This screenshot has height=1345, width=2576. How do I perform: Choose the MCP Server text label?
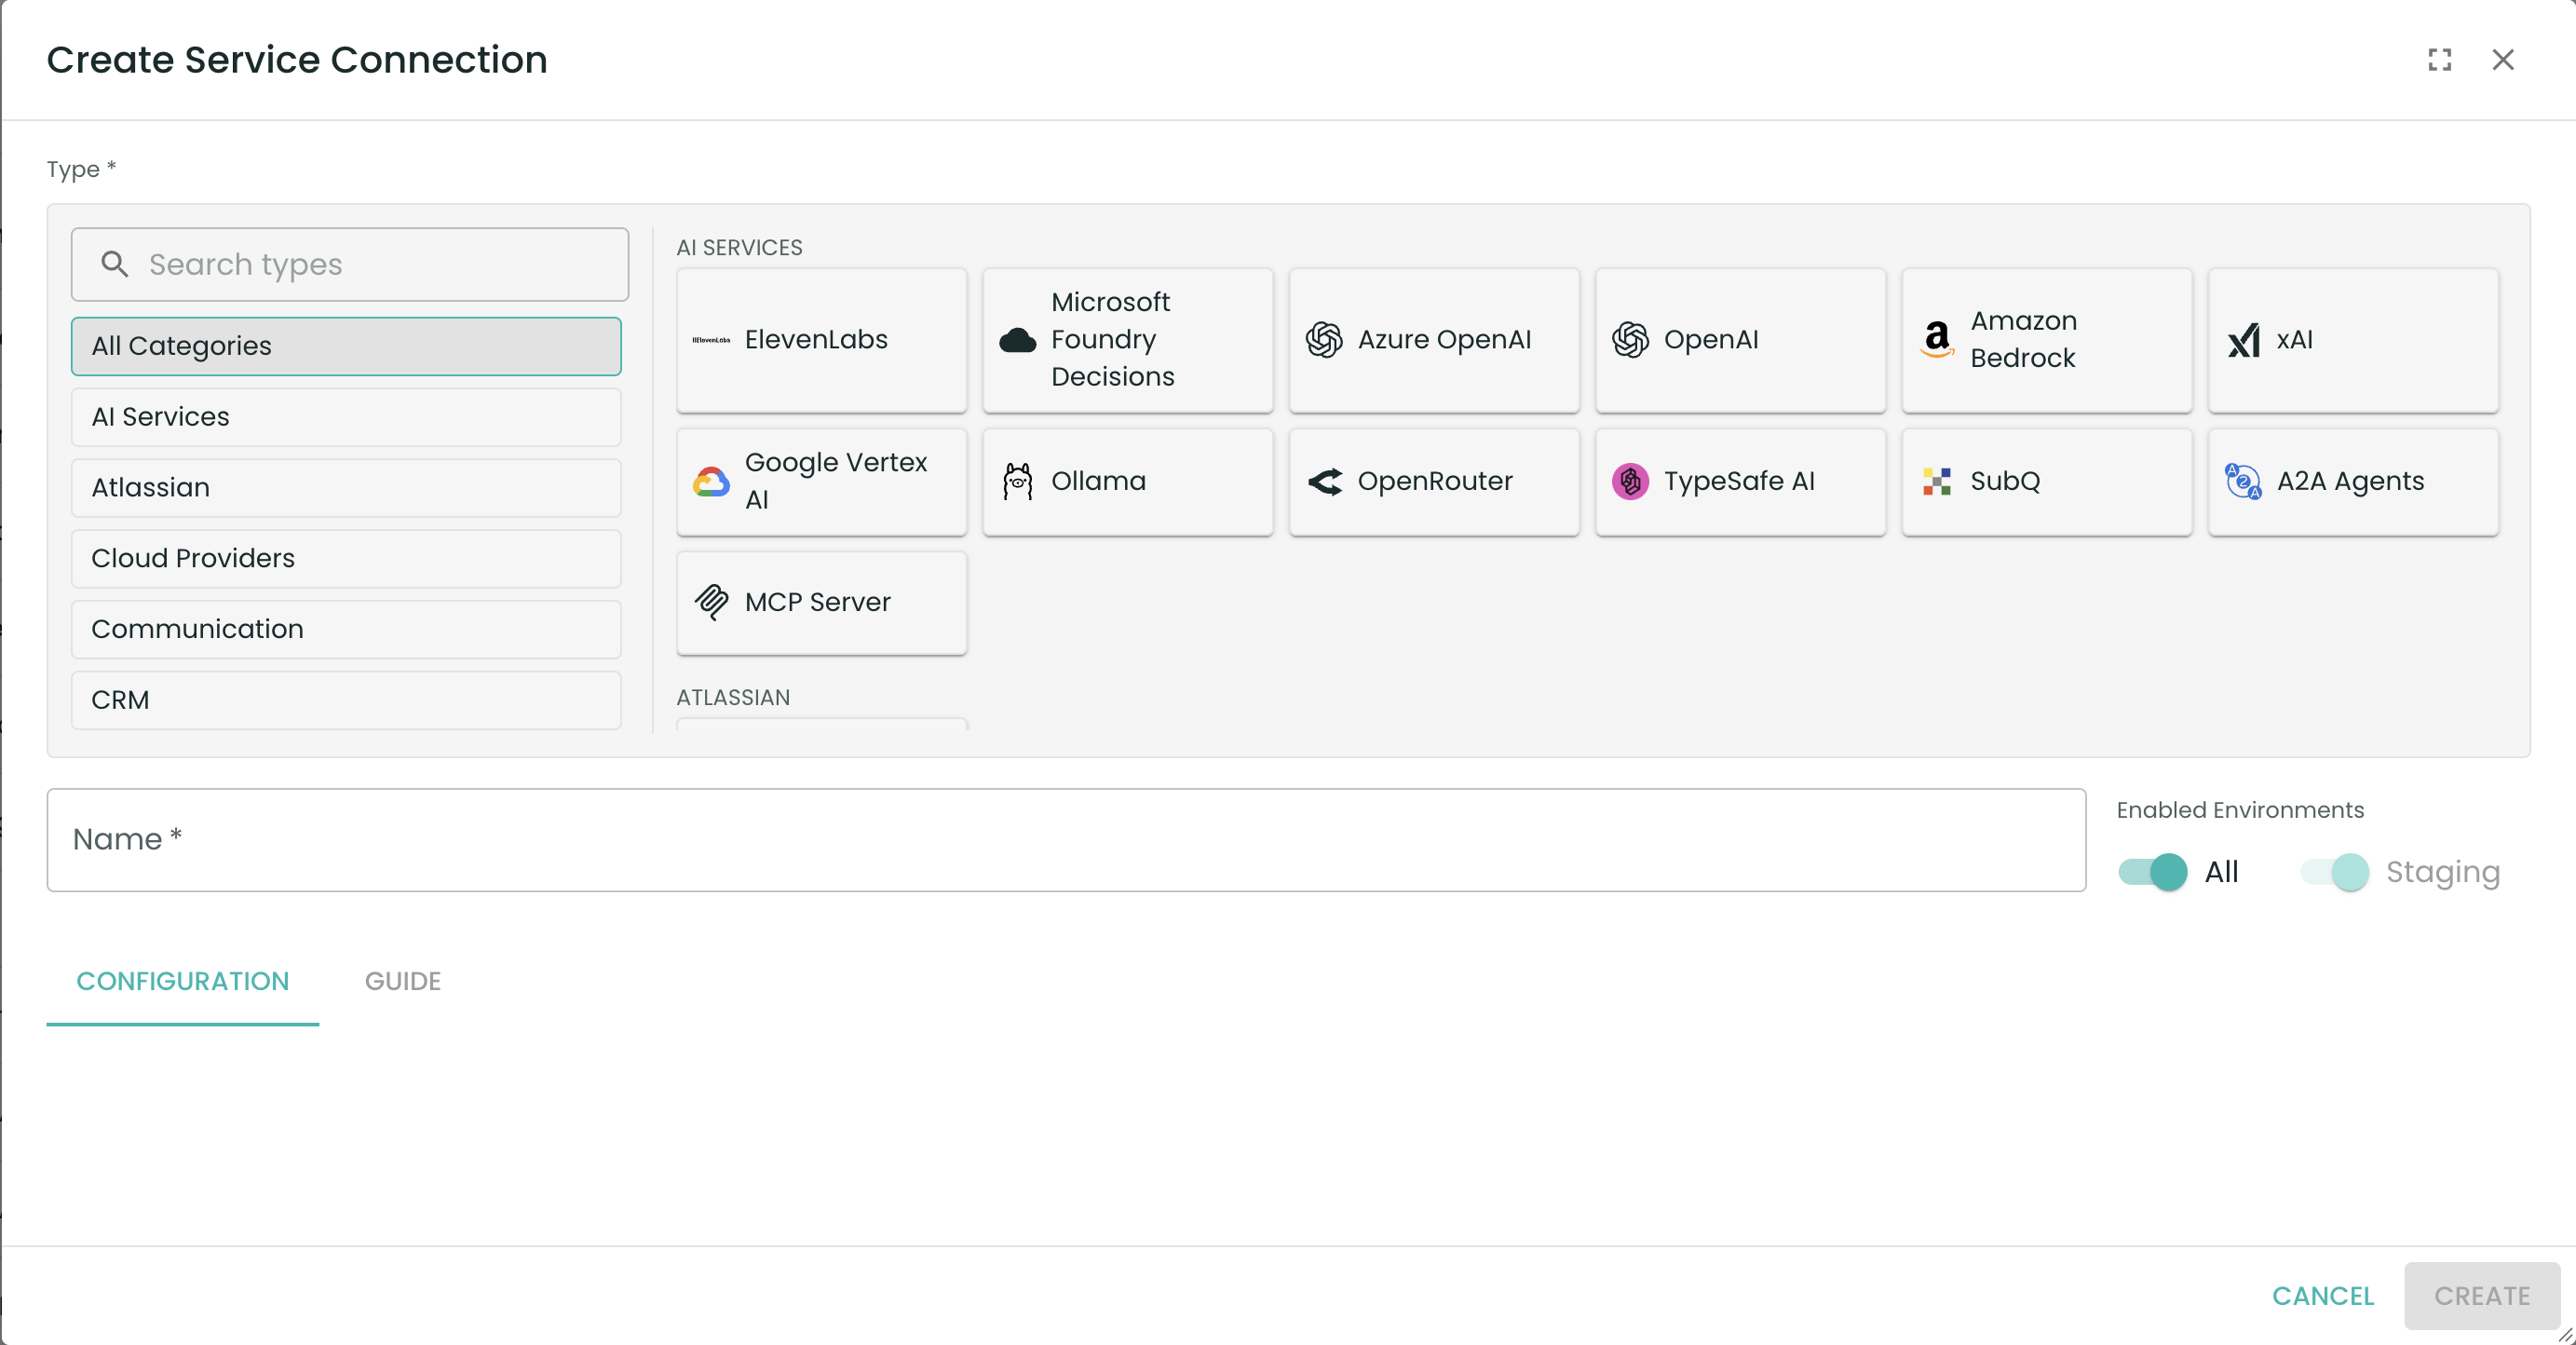(817, 602)
